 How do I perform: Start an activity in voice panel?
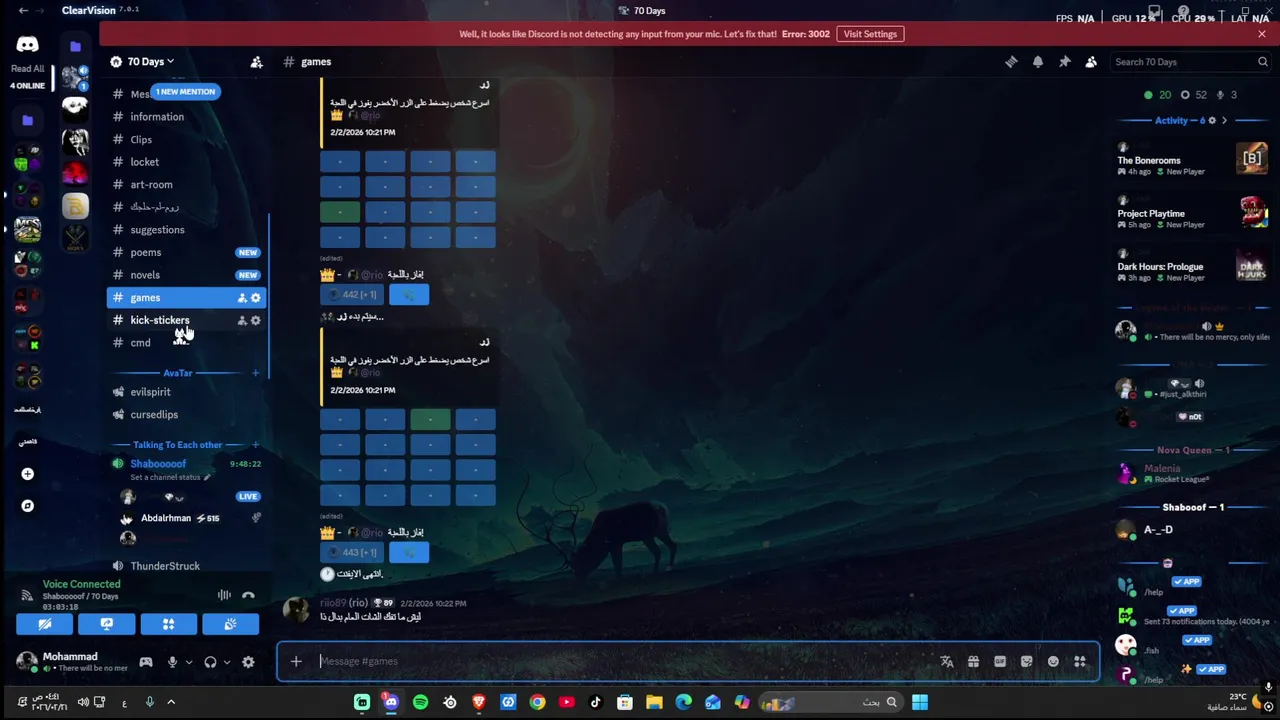(x=169, y=624)
